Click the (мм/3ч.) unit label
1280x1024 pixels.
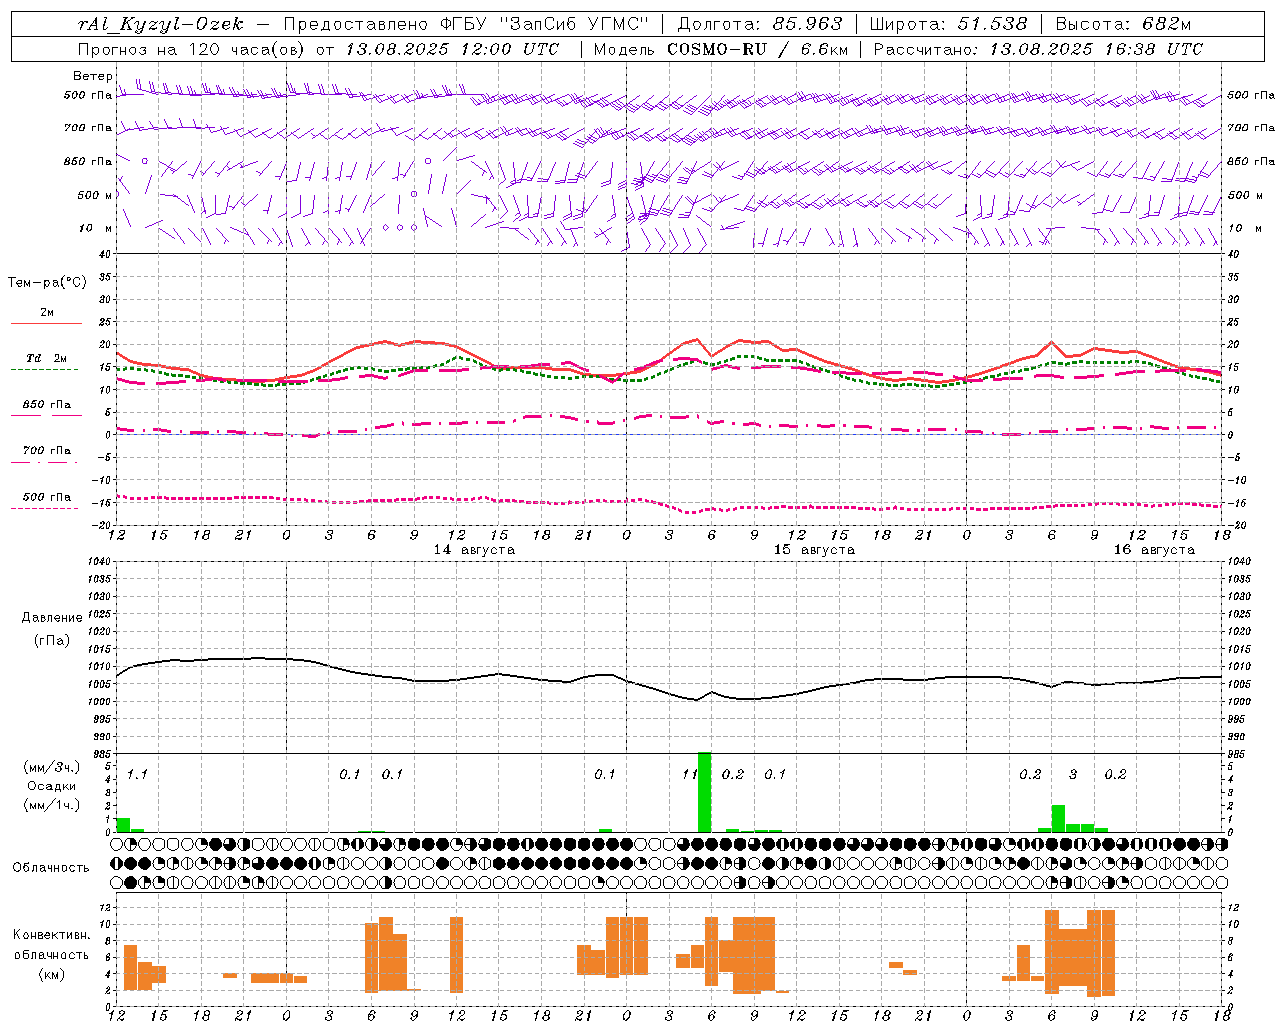coord(51,767)
